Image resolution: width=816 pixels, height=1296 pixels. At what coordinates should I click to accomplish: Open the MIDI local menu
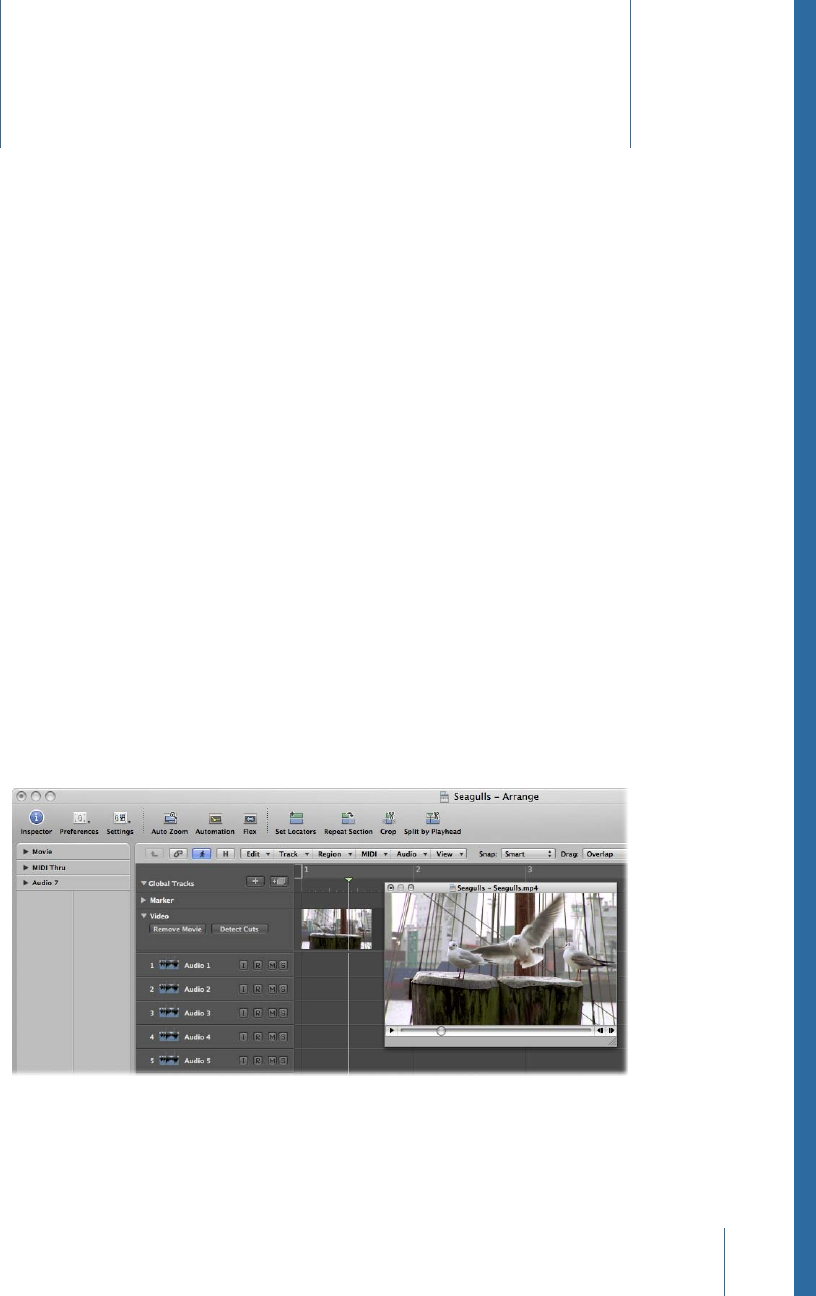click(374, 854)
